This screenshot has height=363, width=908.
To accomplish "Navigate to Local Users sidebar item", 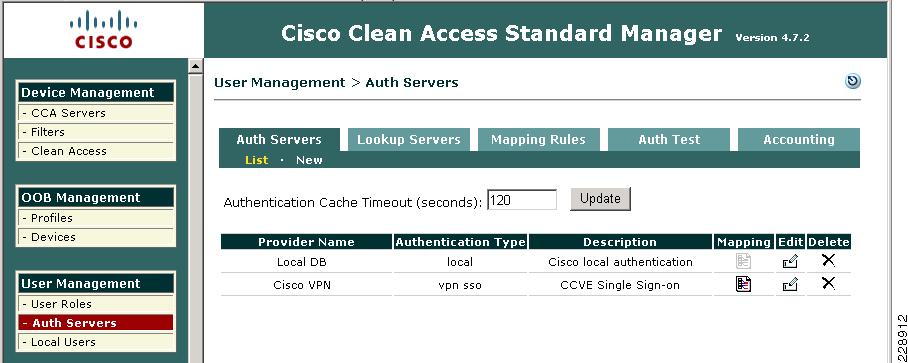I will coord(96,342).
